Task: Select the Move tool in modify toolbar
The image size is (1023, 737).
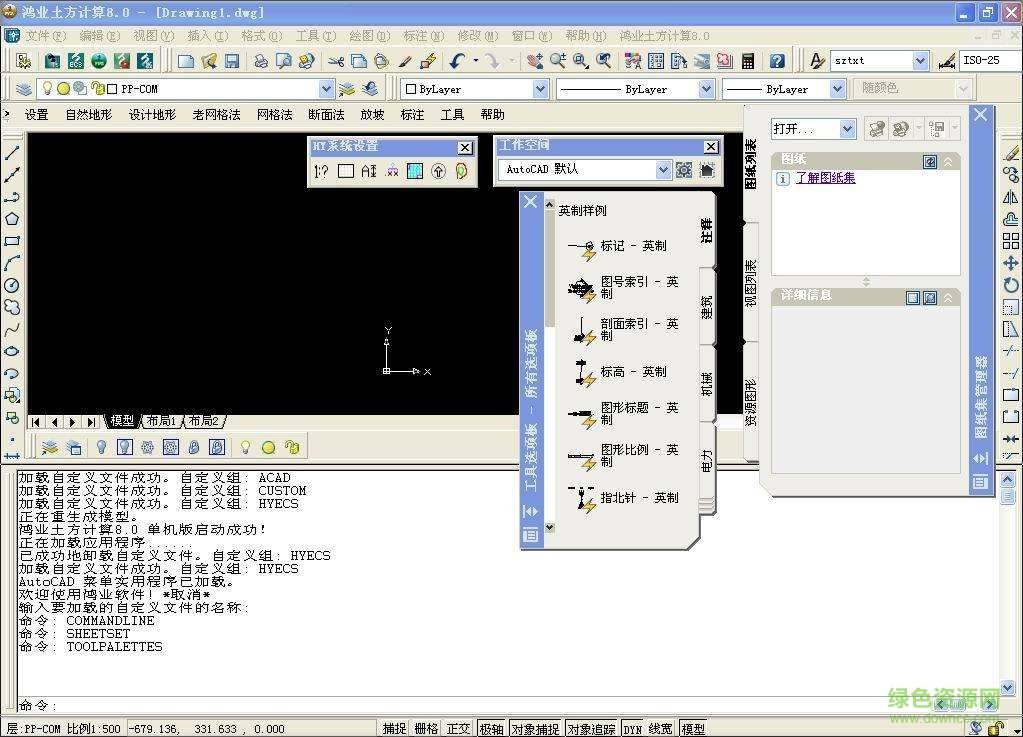Action: (x=1011, y=263)
